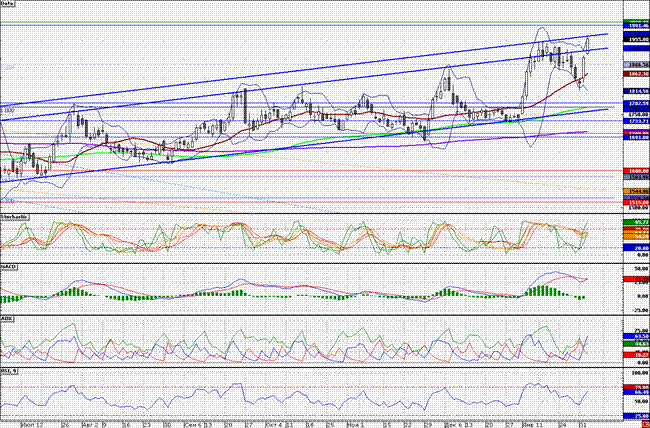Click the ADX indicator panel label

tap(6, 318)
